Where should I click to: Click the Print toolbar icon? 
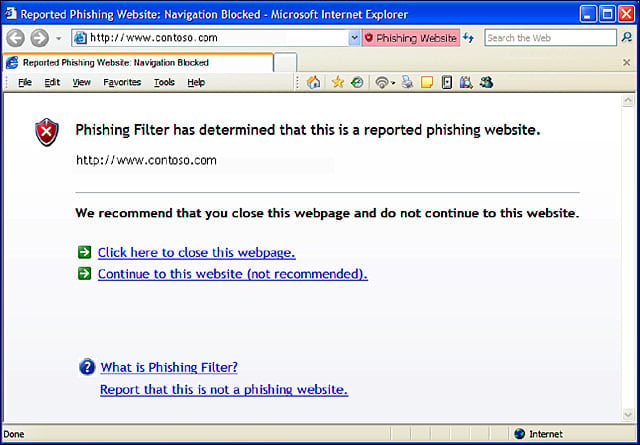point(407,82)
